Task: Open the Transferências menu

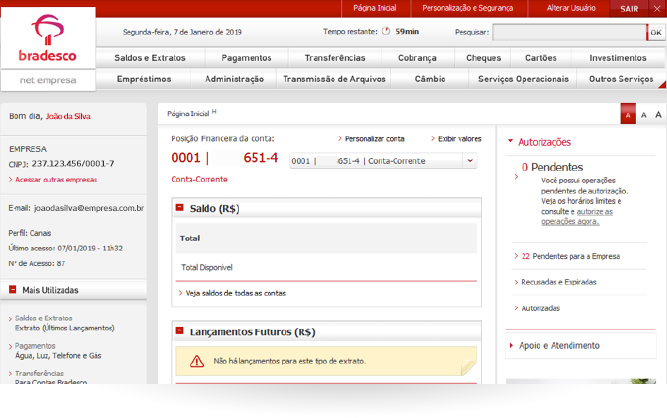Action: [x=335, y=58]
